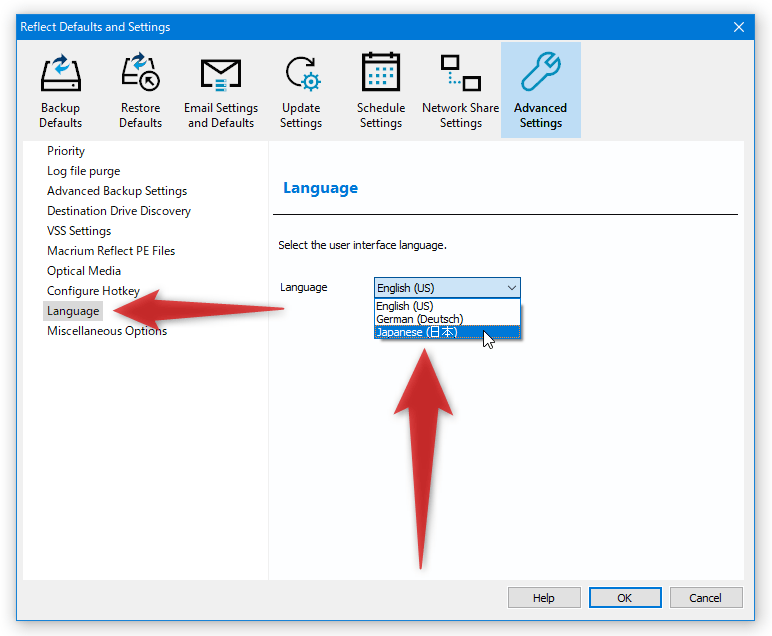Open the Backup Defaults section
Viewport: 772px width, 636px height.
coord(61,90)
